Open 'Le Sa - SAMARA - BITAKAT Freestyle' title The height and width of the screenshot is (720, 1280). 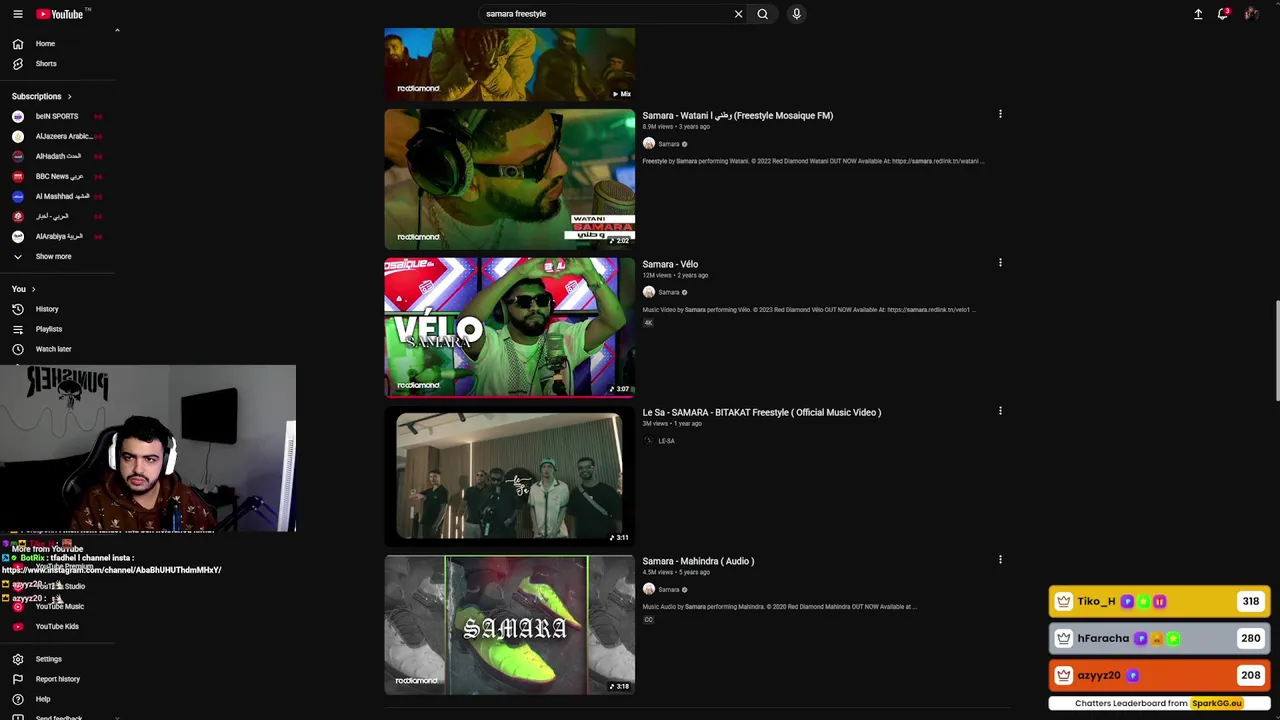761,412
